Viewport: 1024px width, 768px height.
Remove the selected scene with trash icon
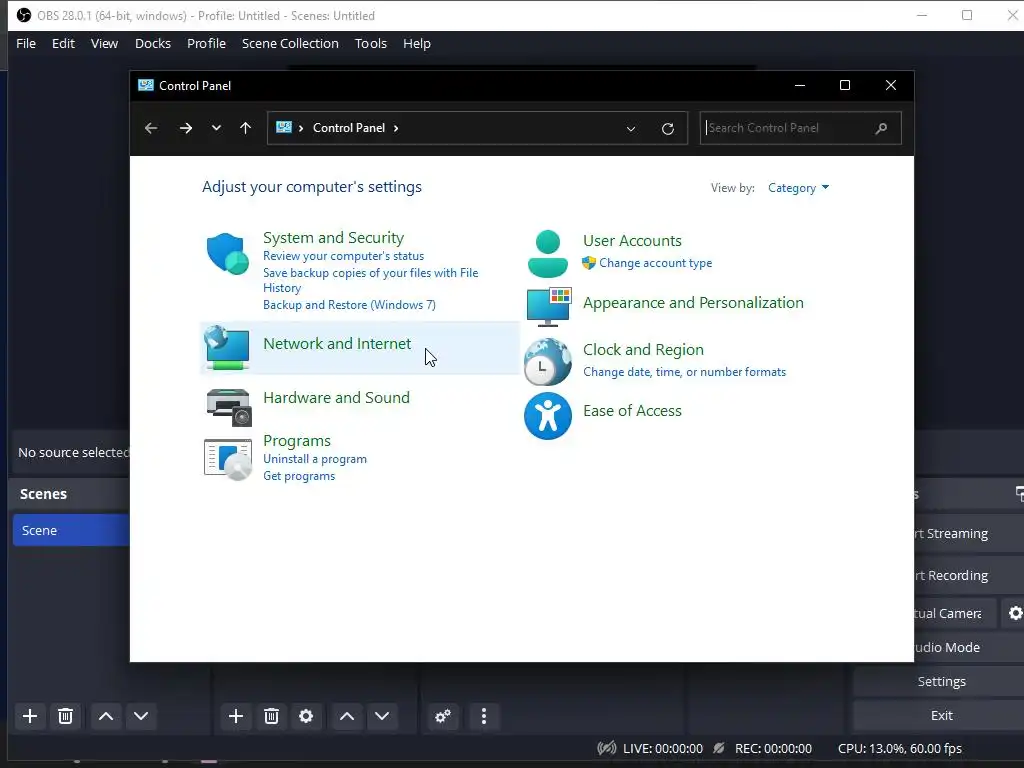point(65,716)
